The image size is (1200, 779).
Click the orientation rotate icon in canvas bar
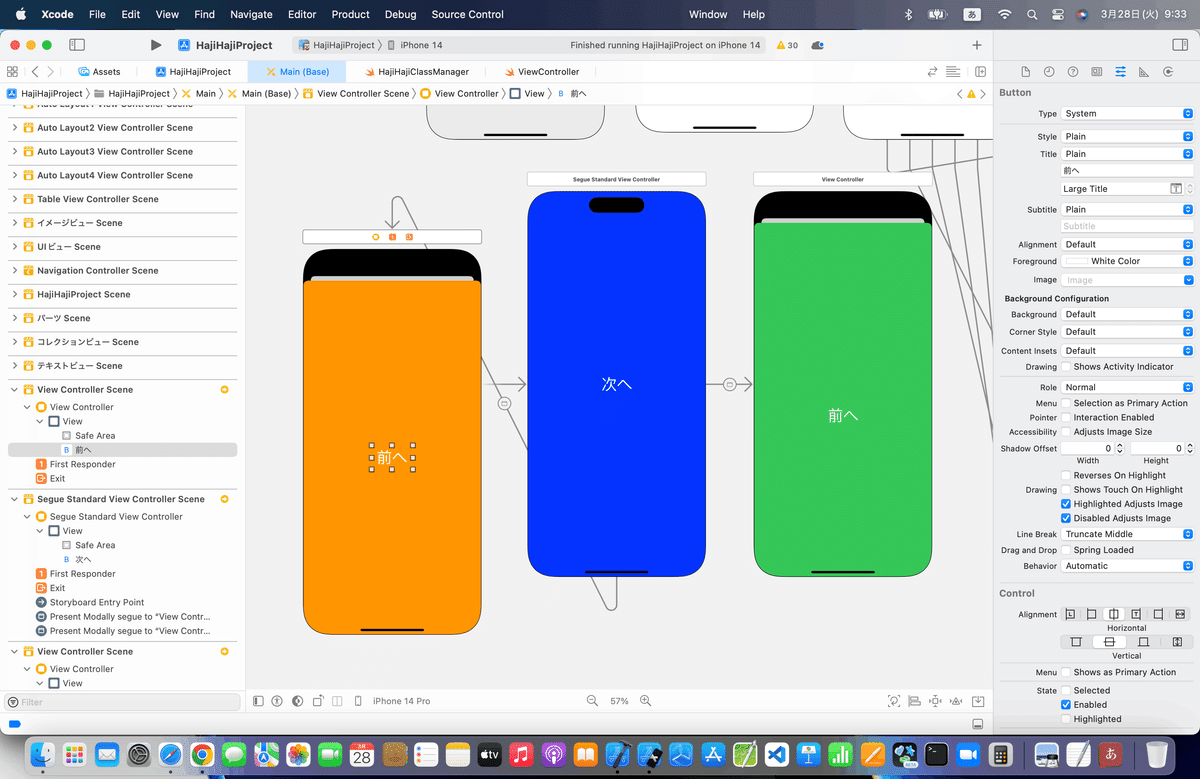(318, 701)
